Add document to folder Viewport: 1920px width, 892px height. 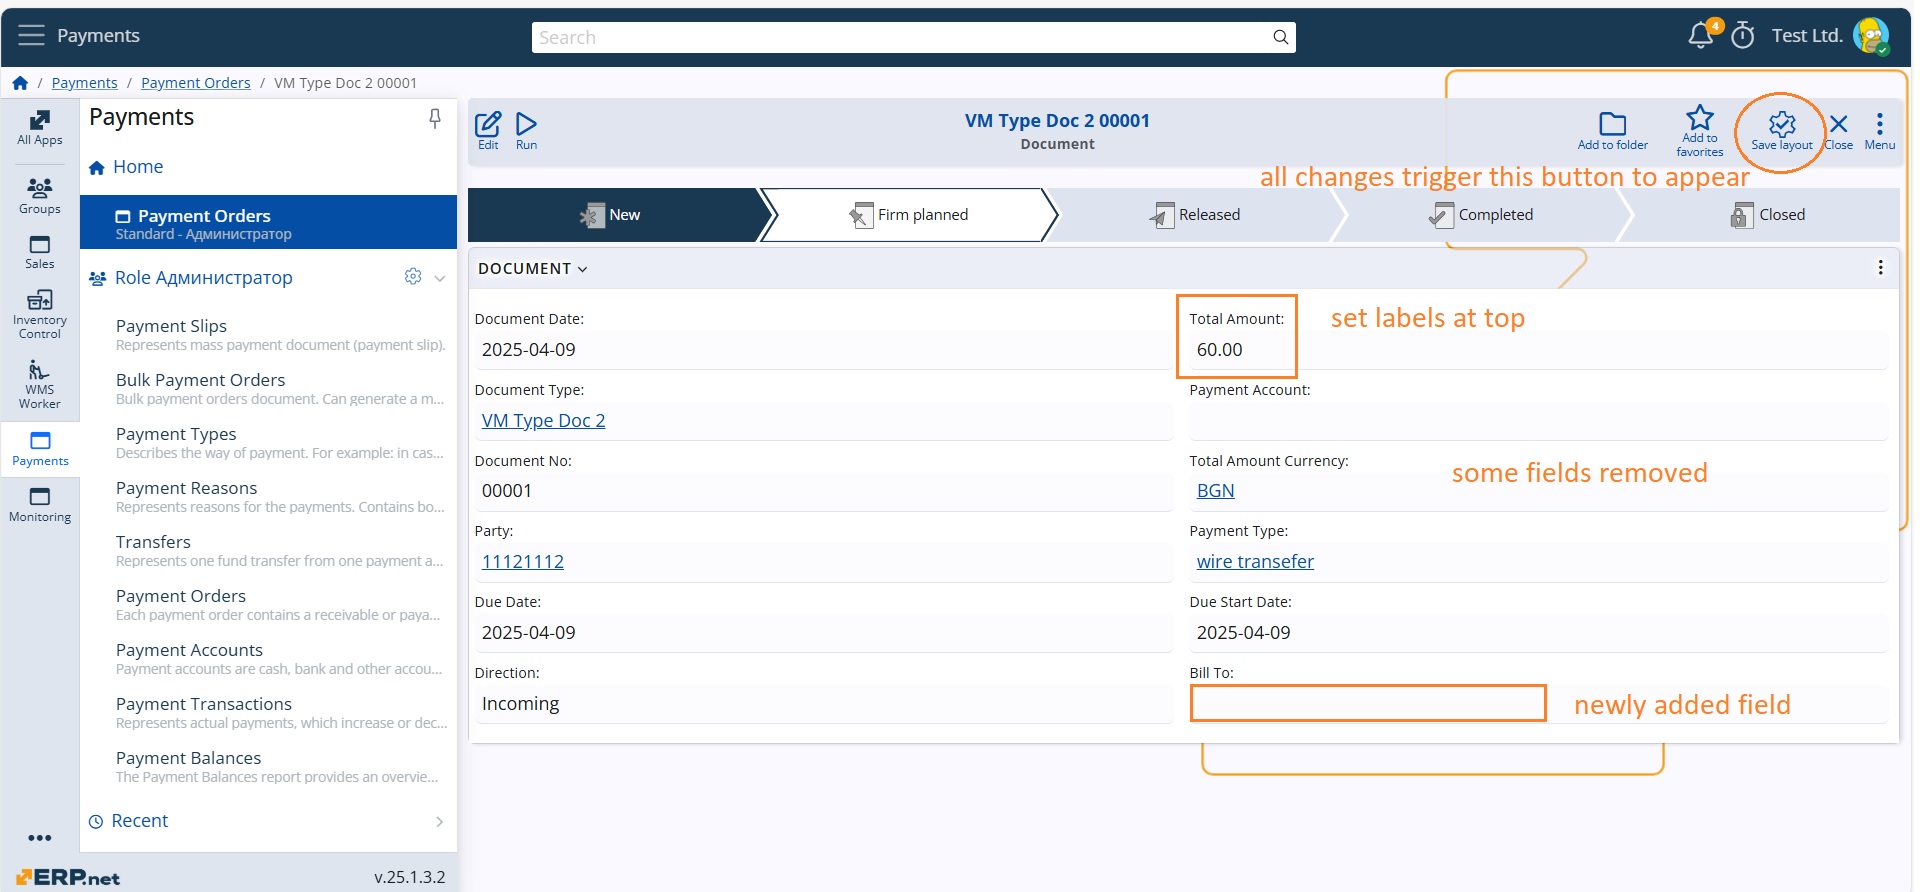(1612, 131)
